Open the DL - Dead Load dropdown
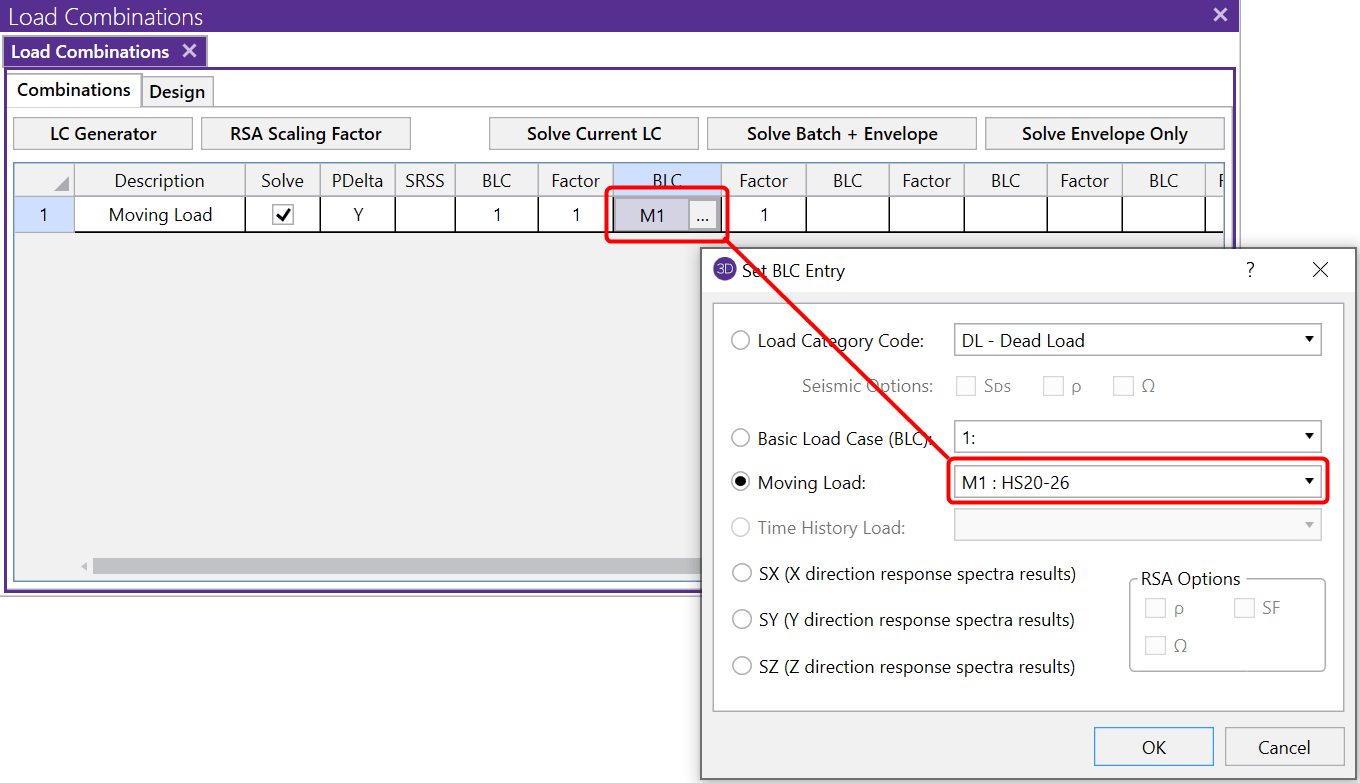The height and width of the screenshot is (783, 1360). (1137, 340)
